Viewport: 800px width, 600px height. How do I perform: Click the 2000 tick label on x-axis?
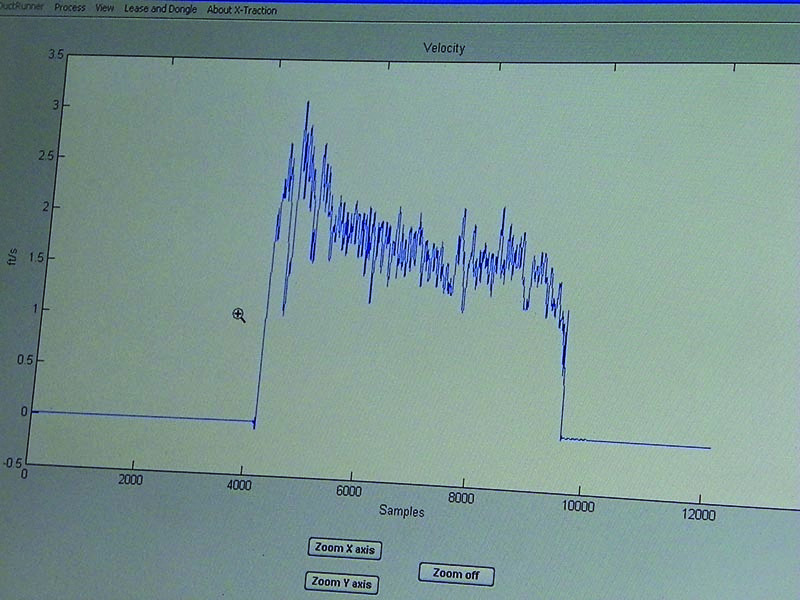tap(130, 480)
